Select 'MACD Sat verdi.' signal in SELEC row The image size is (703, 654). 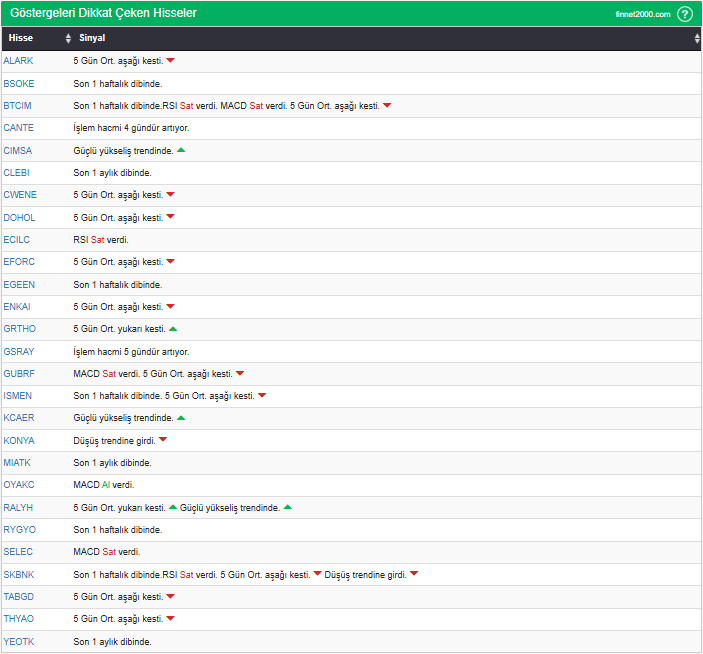(x=107, y=552)
